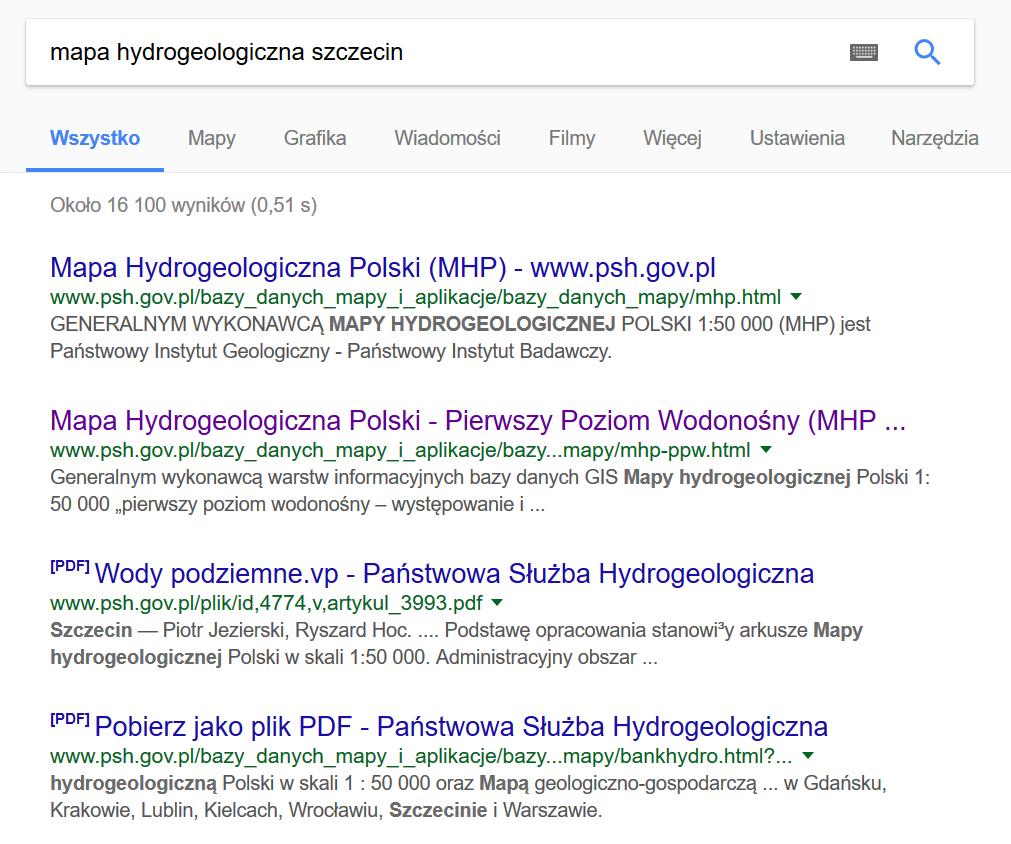Open Pobierz jako plik PDF result
1011x844 pixels.
pos(461,727)
